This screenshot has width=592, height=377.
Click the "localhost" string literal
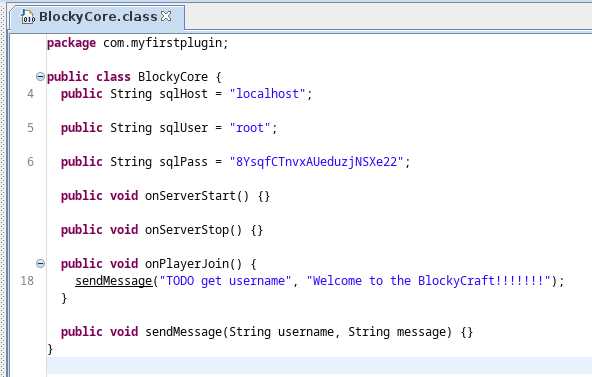coord(267,94)
